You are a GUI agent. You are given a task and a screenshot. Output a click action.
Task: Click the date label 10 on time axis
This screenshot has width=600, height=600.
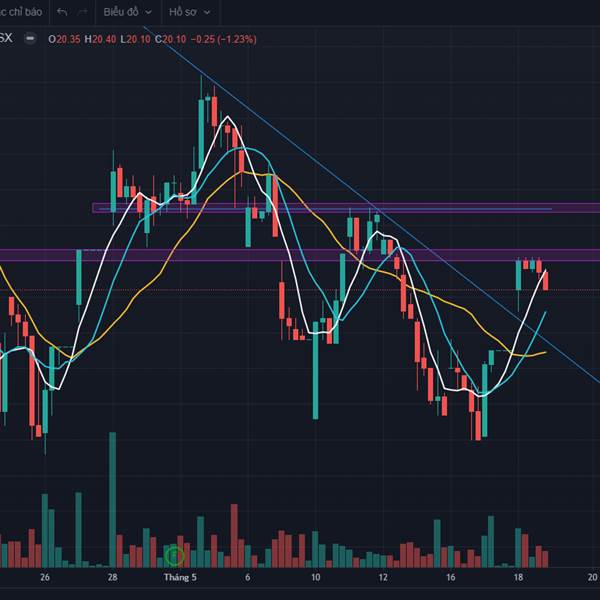point(315,577)
